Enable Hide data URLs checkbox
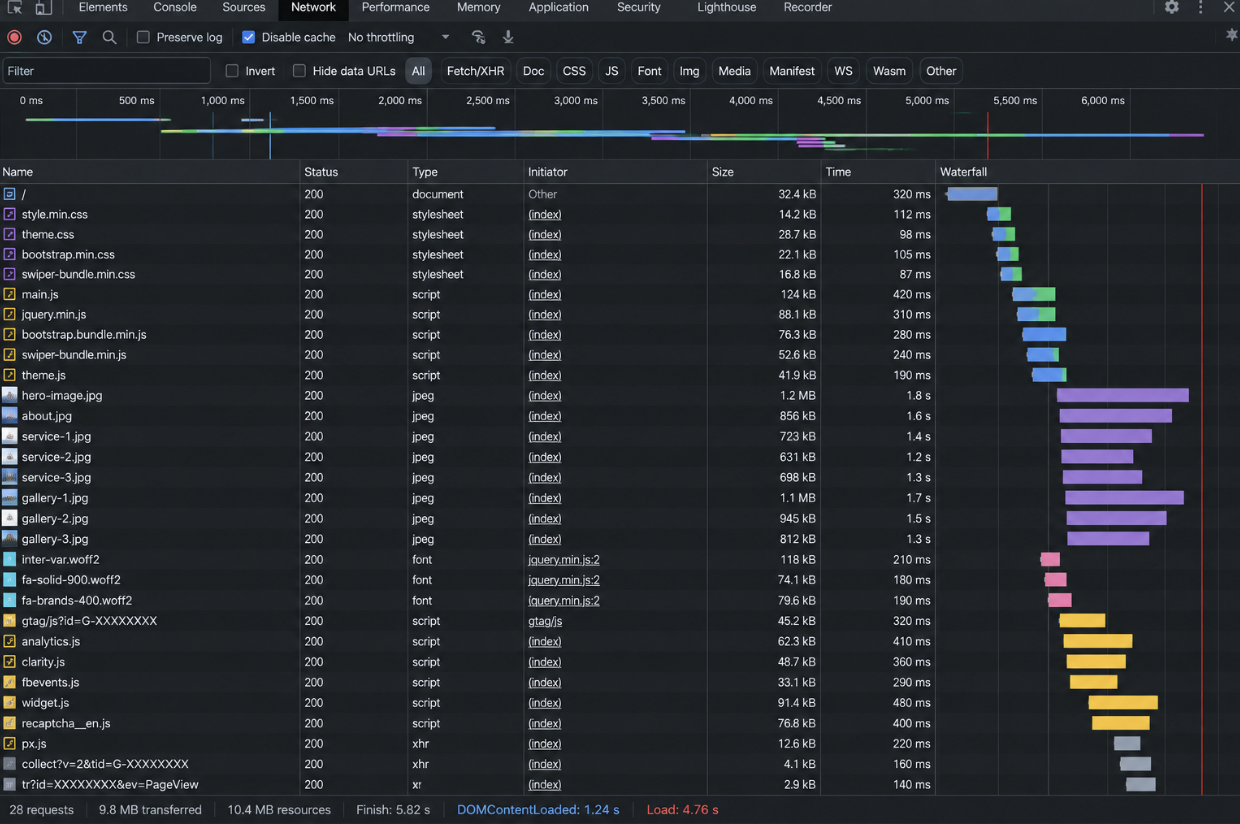1240x824 pixels. pyautogui.click(x=299, y=71)
